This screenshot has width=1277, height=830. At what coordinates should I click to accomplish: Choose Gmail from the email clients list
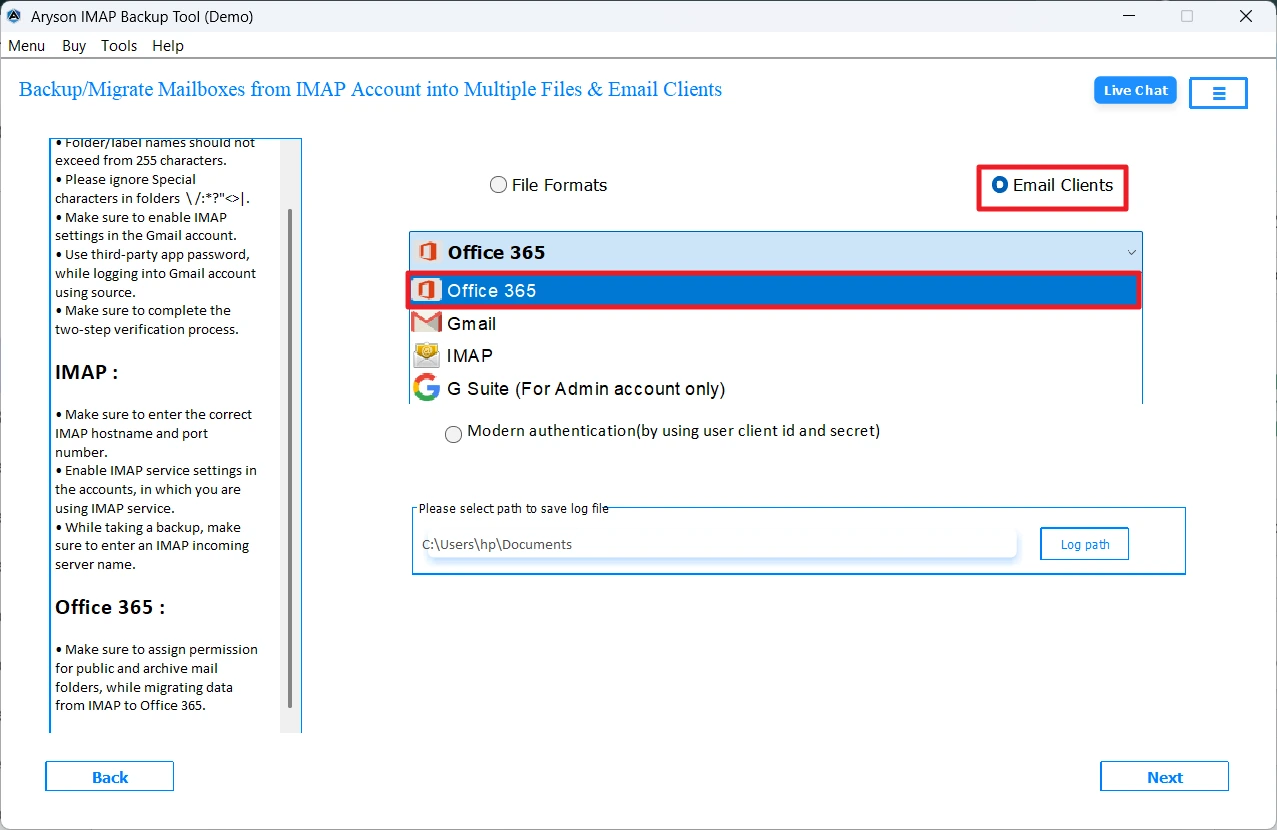(x=775, y=323)
